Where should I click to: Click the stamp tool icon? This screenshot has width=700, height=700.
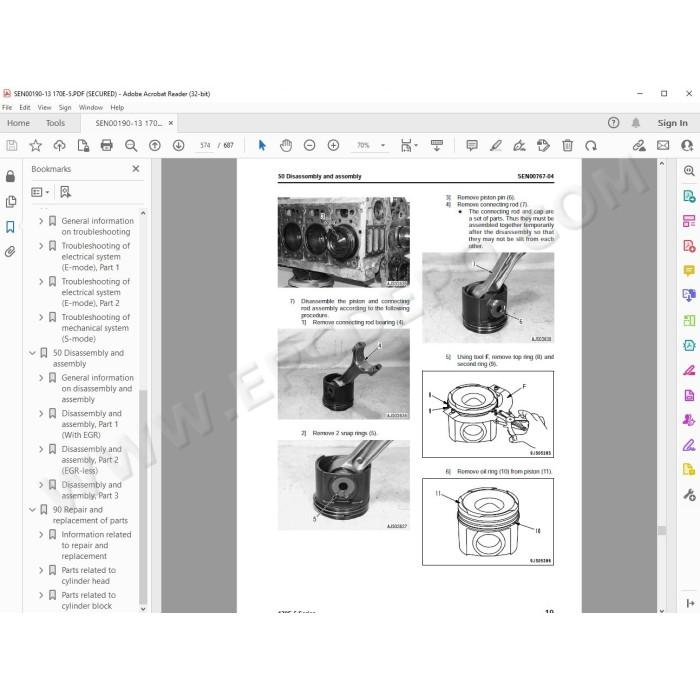point(543,146)
